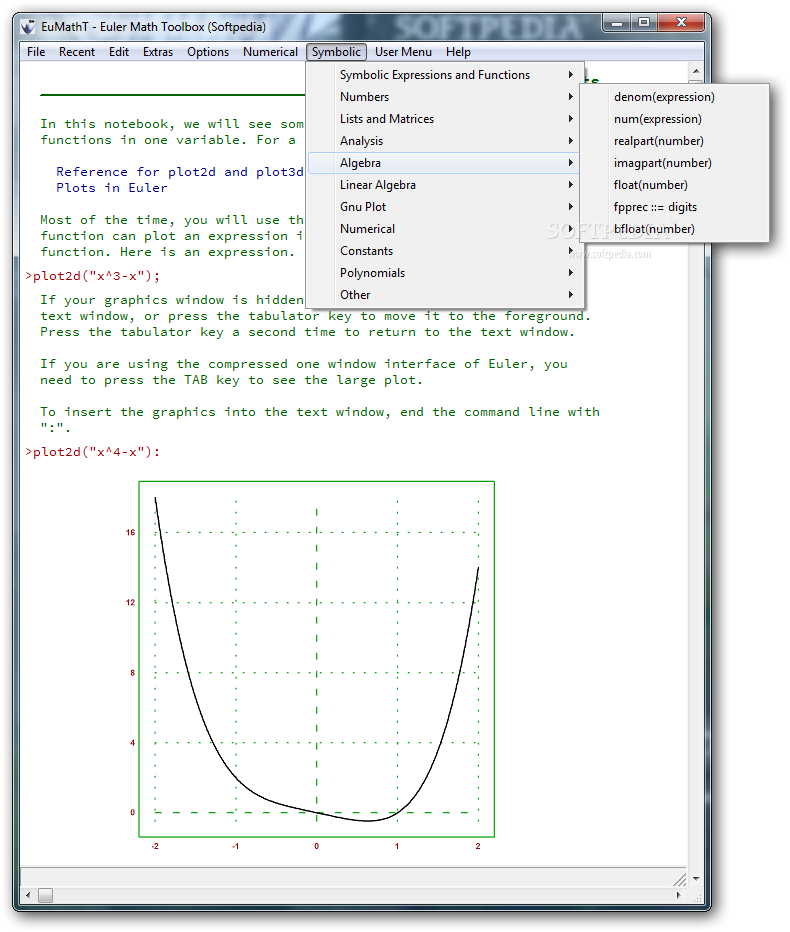Image resolution: width=790 pixels, height=932 pixels.
Task: Expand the Numerical entry in Symbolic menu
Action: coord(445,229)
